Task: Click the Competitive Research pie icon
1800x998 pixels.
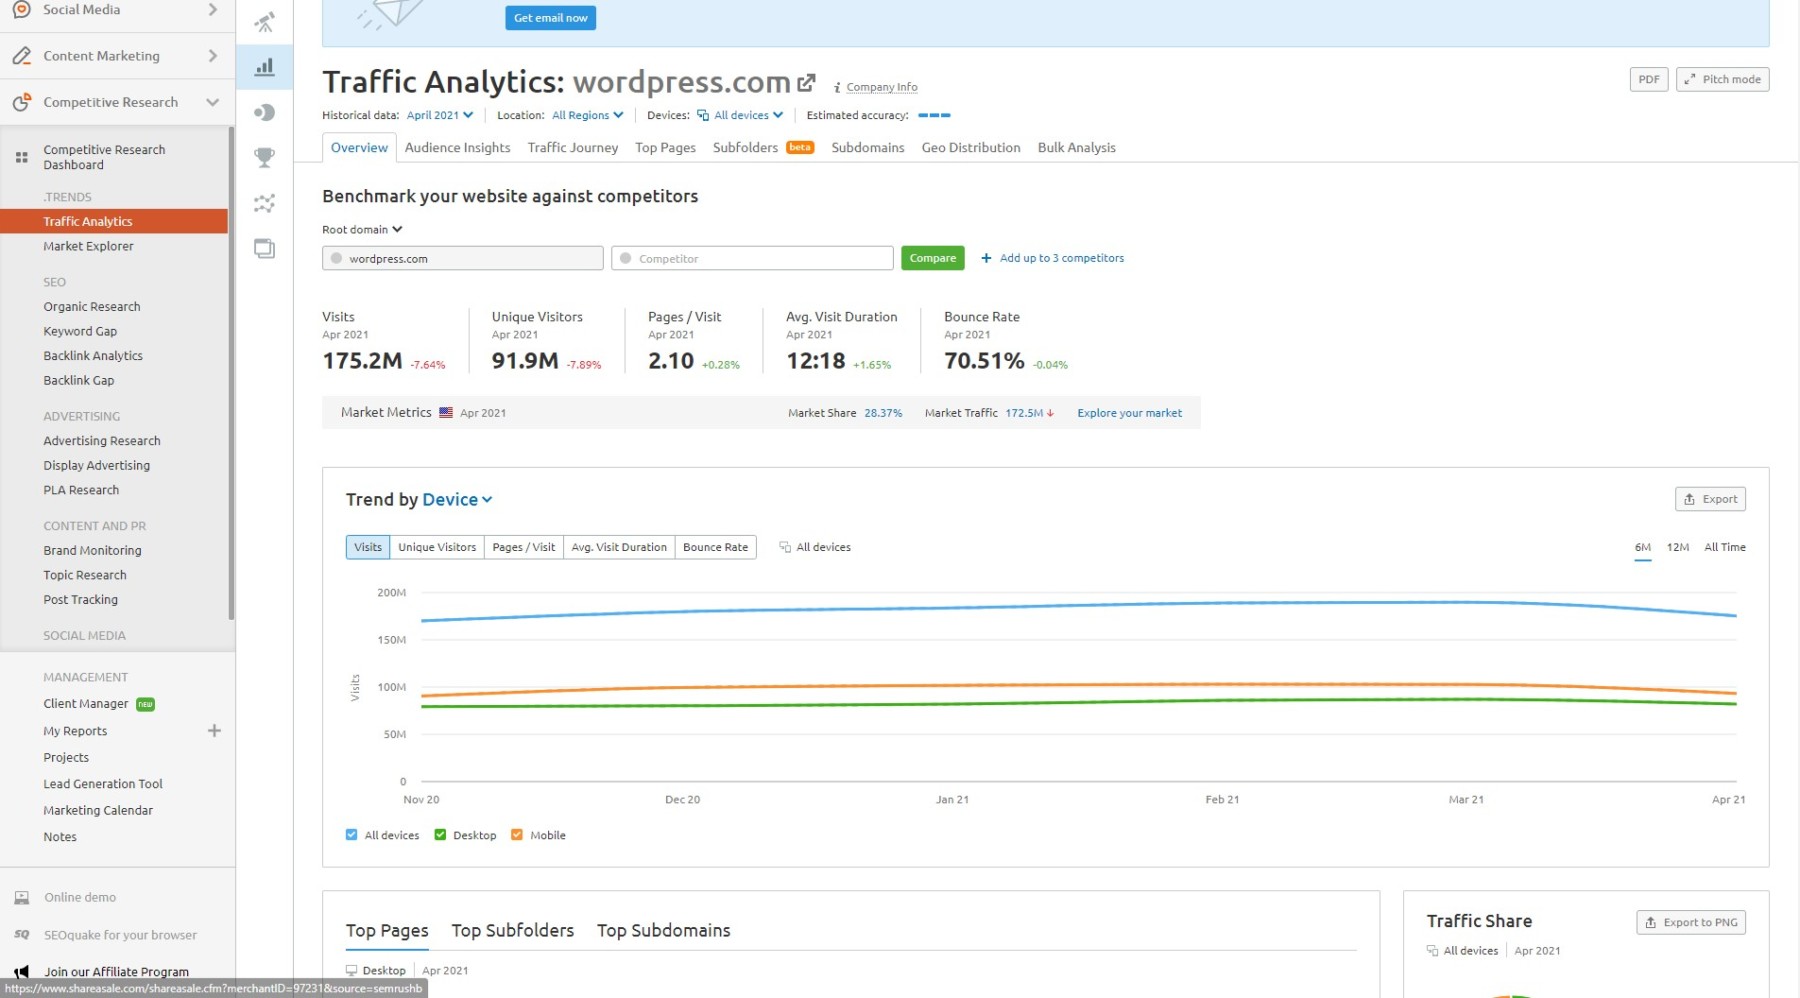Action: (21, 102)
